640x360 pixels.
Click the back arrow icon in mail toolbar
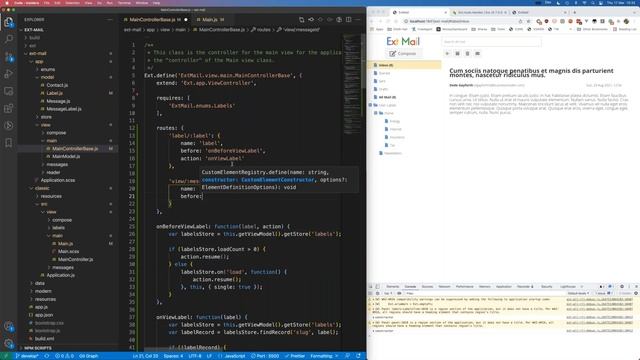[447, 53]
